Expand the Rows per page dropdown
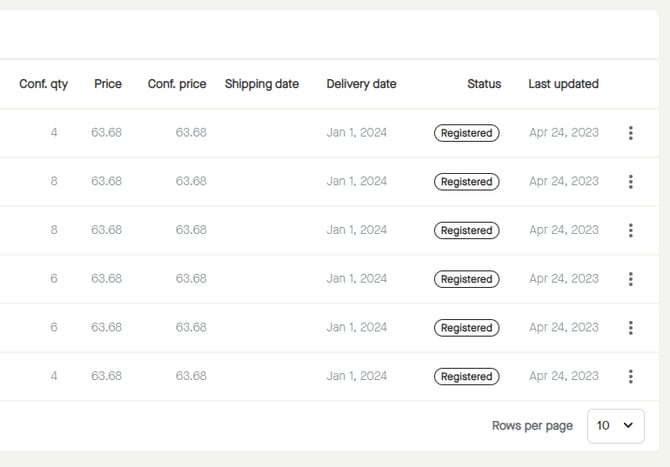The height and width of the screenshot is (467, 670). [x=615, y=425]
